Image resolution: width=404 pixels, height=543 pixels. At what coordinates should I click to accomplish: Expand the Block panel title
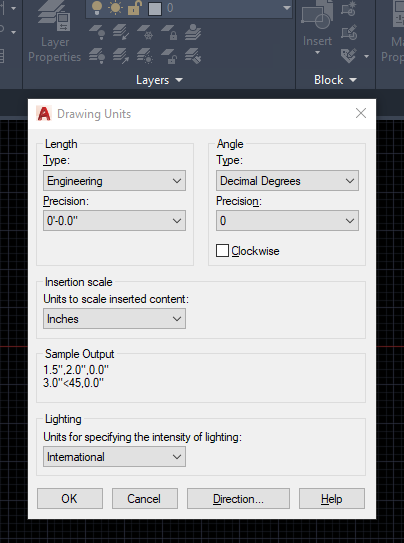point(335,80)
